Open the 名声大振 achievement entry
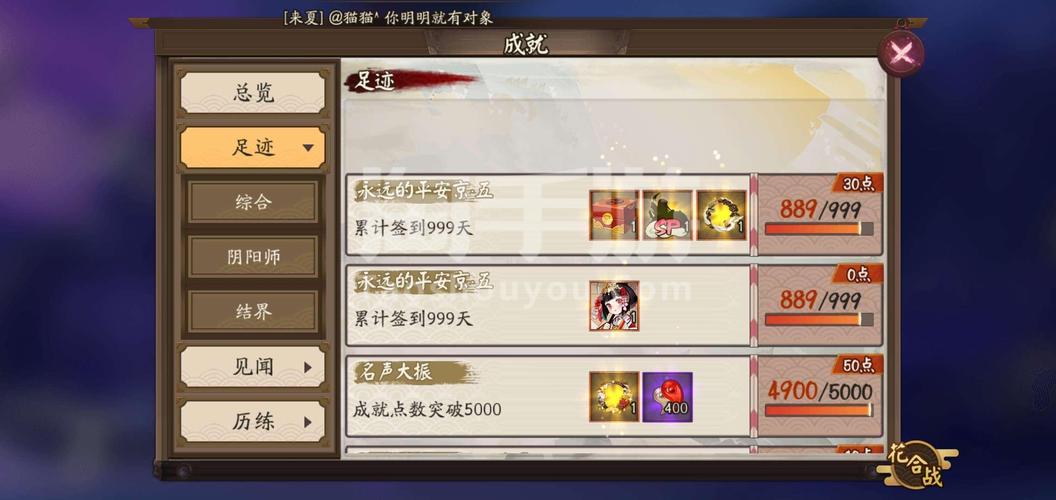Image resolution: width=1056 pixels, height=500 pixels. (548, 396)
